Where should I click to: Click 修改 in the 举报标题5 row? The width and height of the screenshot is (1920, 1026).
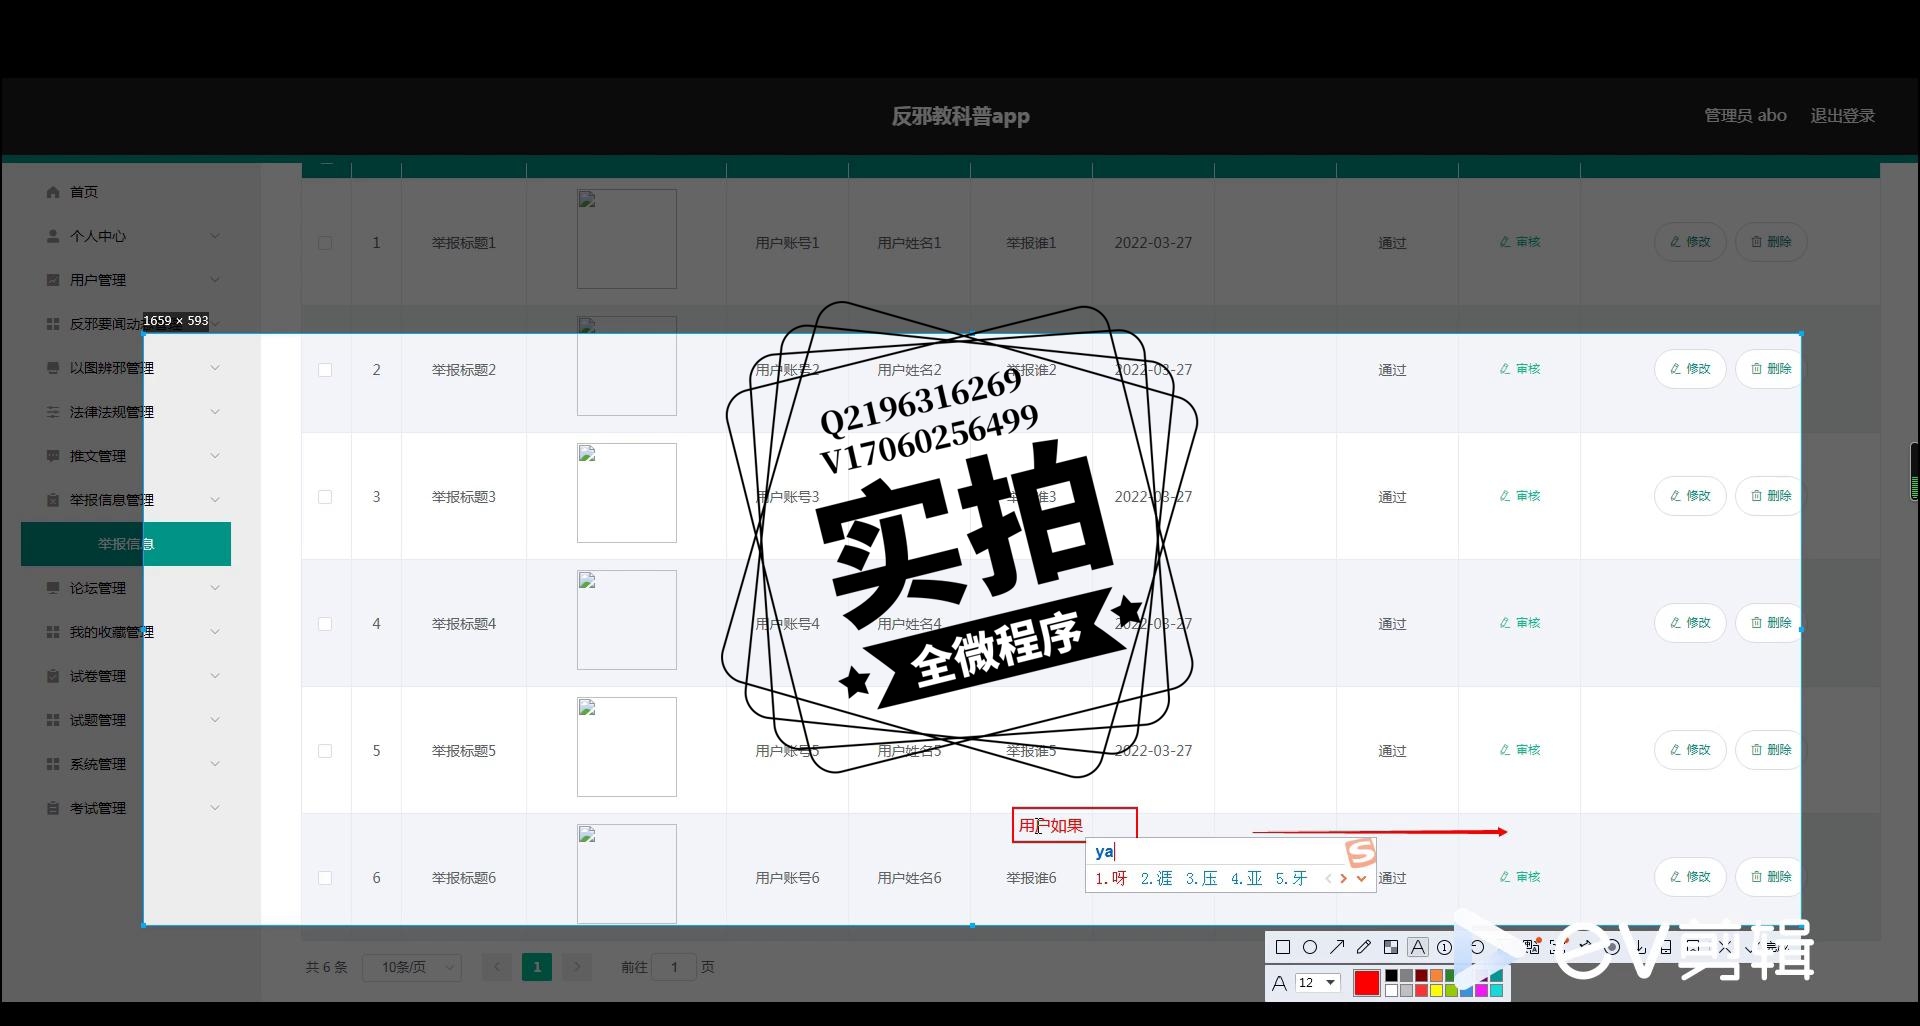1690,750
